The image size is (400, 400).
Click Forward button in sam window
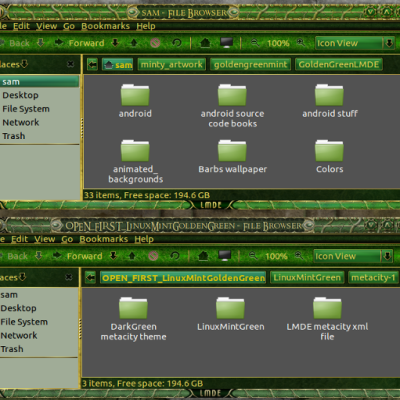[x=80, y=43]
